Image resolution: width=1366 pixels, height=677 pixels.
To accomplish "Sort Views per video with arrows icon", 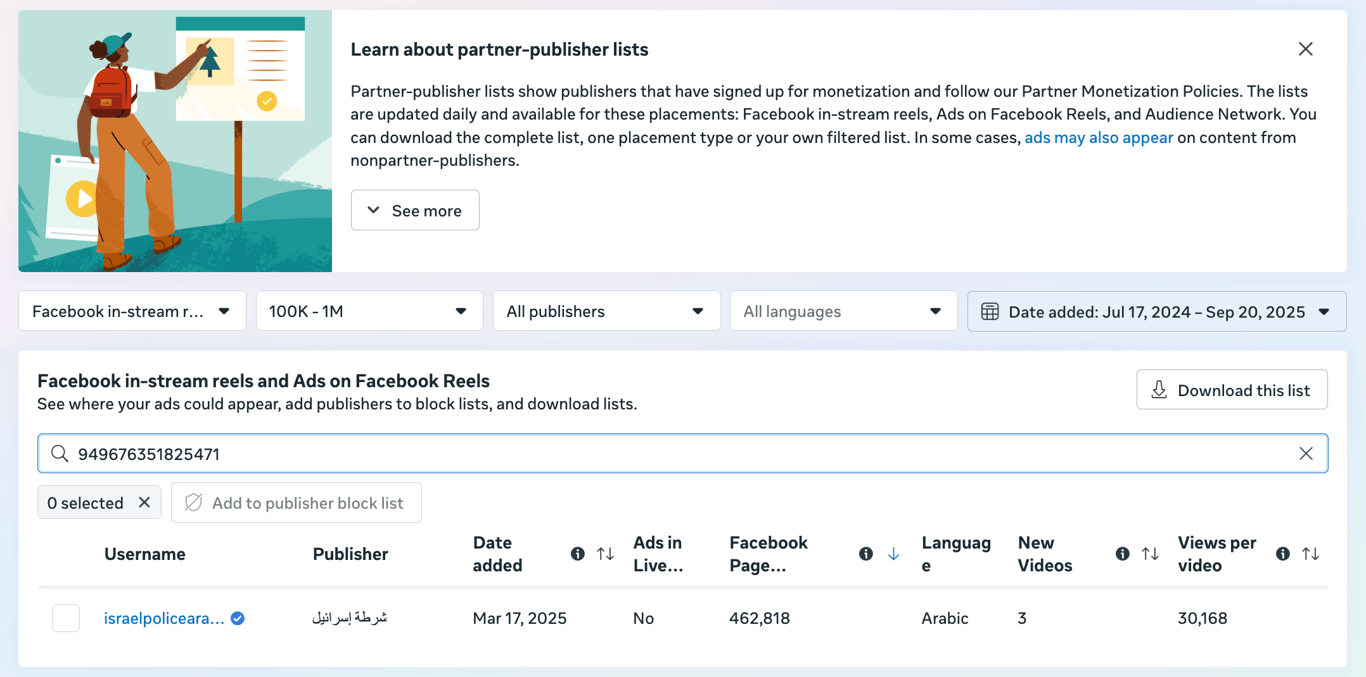I will click(x=1310, y=554).
